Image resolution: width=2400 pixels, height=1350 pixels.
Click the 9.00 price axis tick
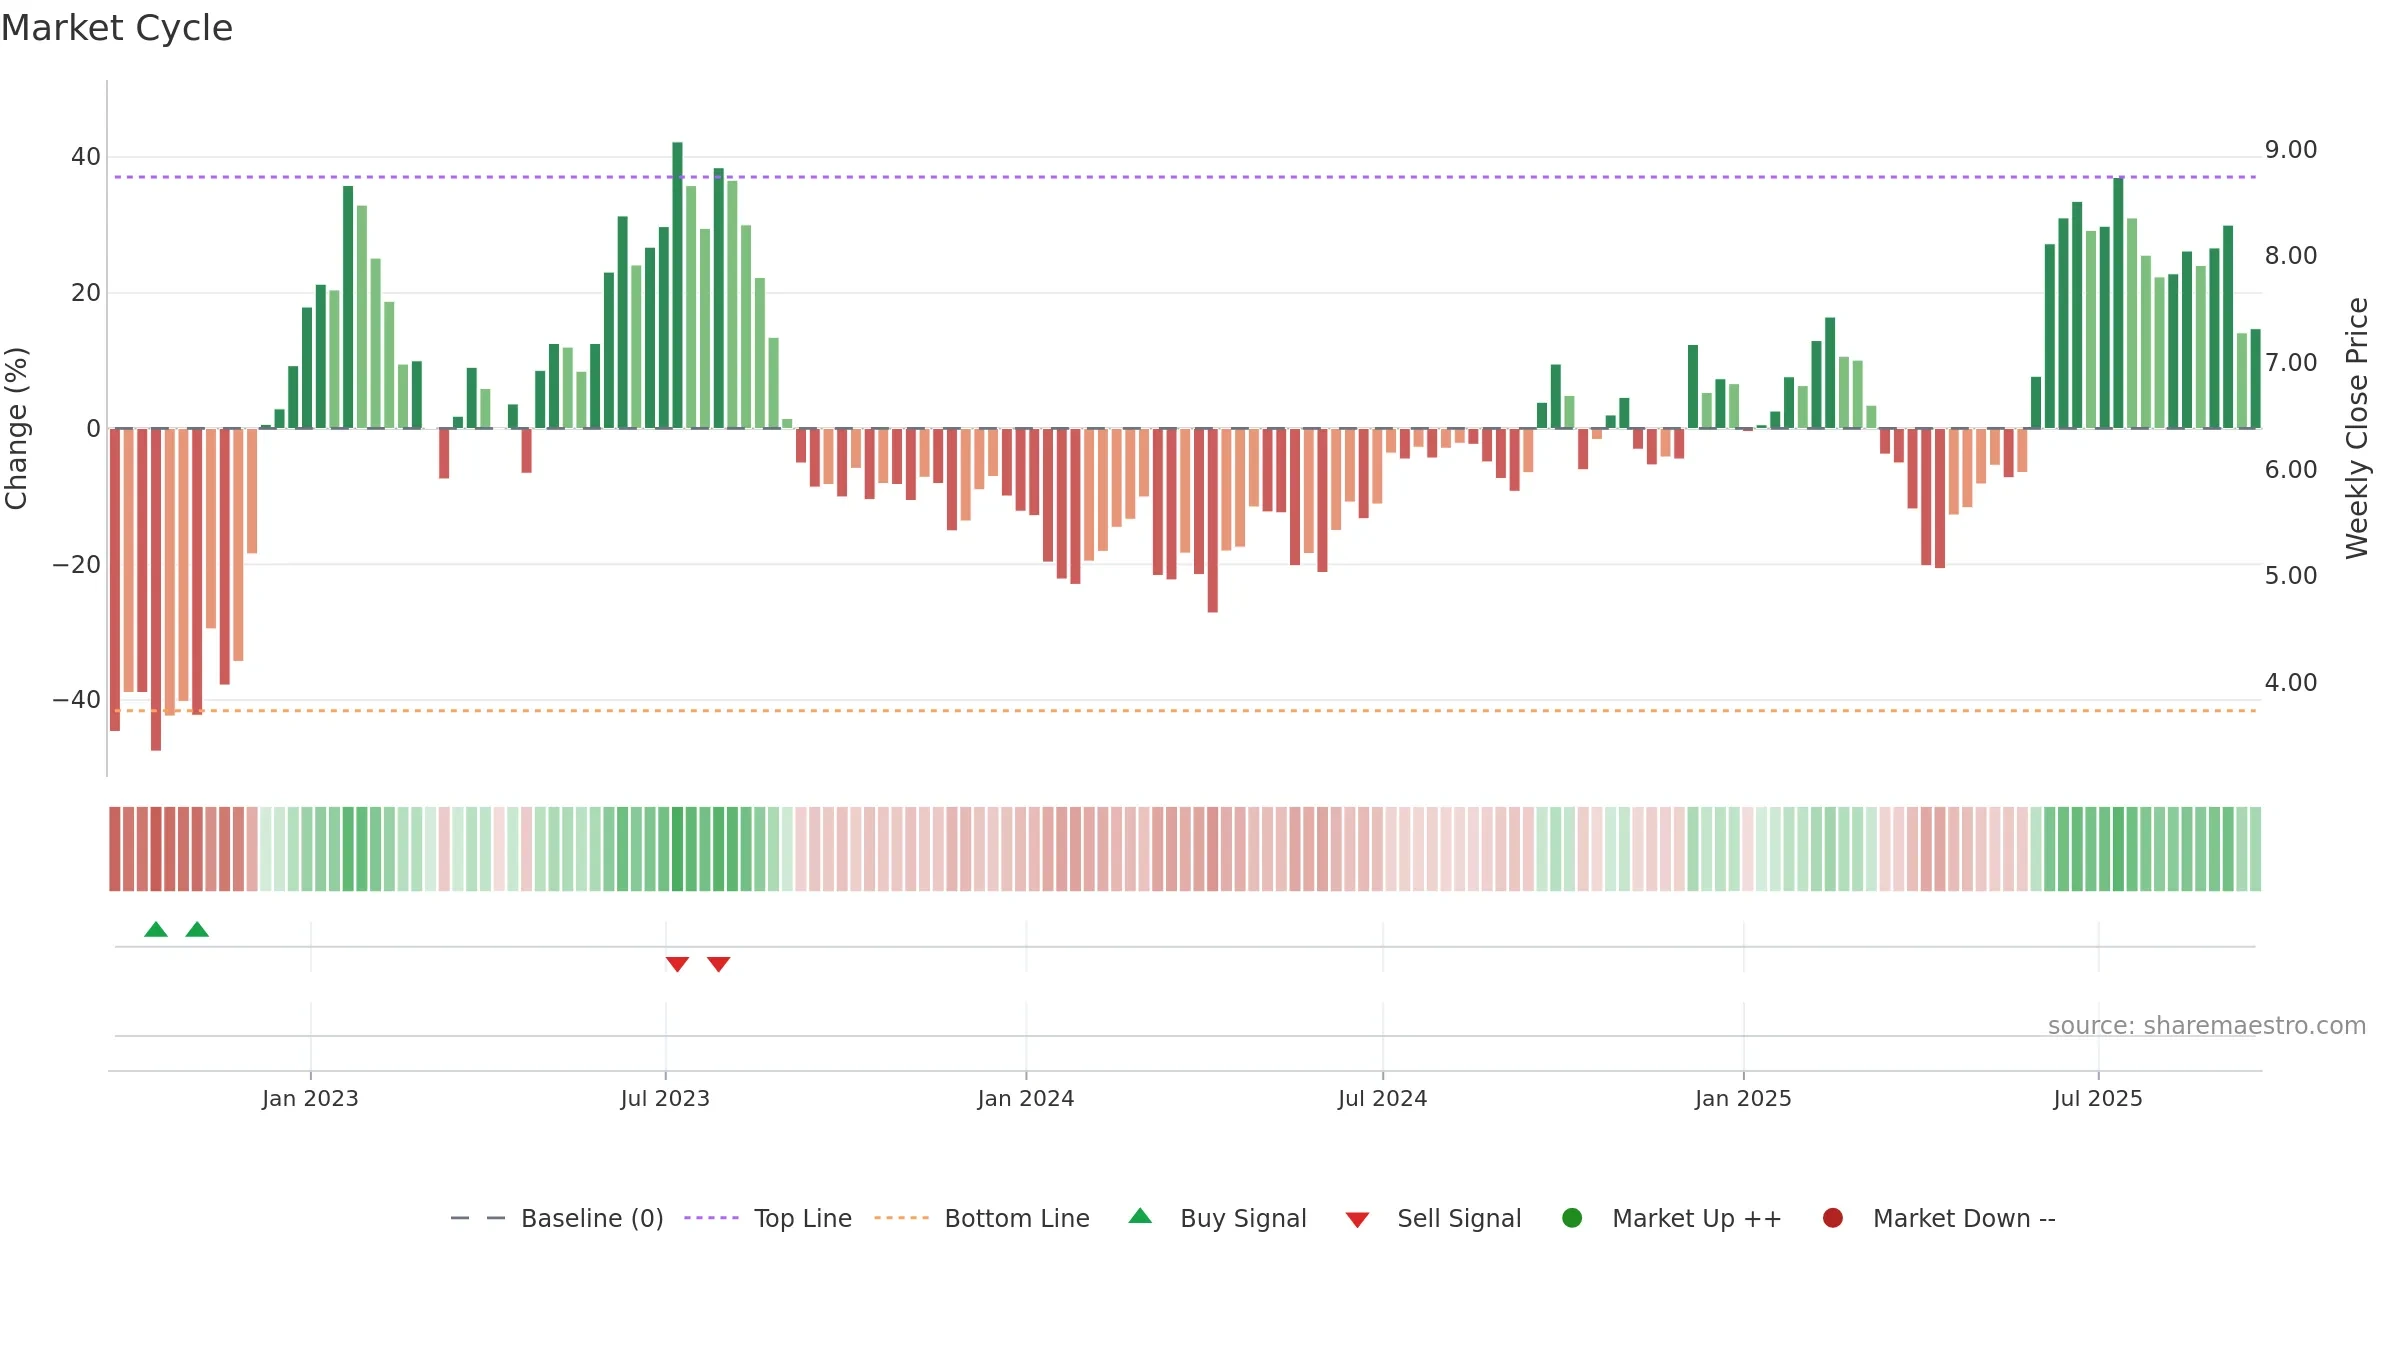(2291, 150)
